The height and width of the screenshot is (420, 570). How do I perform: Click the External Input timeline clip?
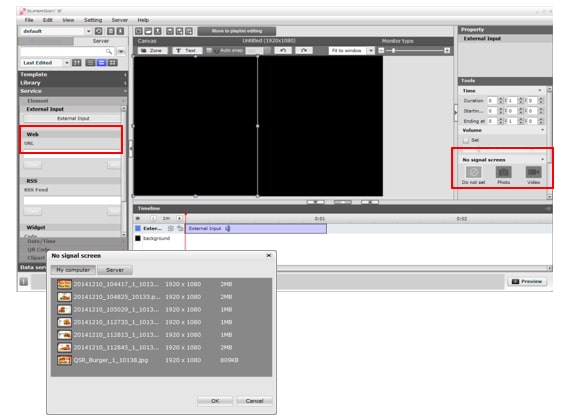click(256, 229)
